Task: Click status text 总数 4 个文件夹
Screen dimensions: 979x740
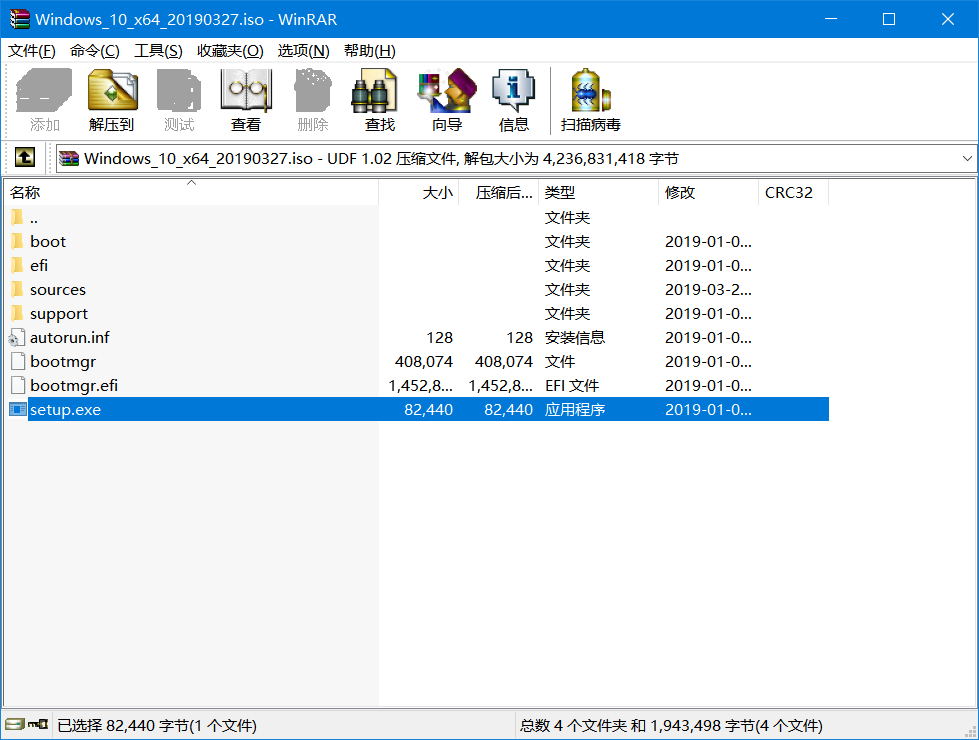Action: (671, 725)
